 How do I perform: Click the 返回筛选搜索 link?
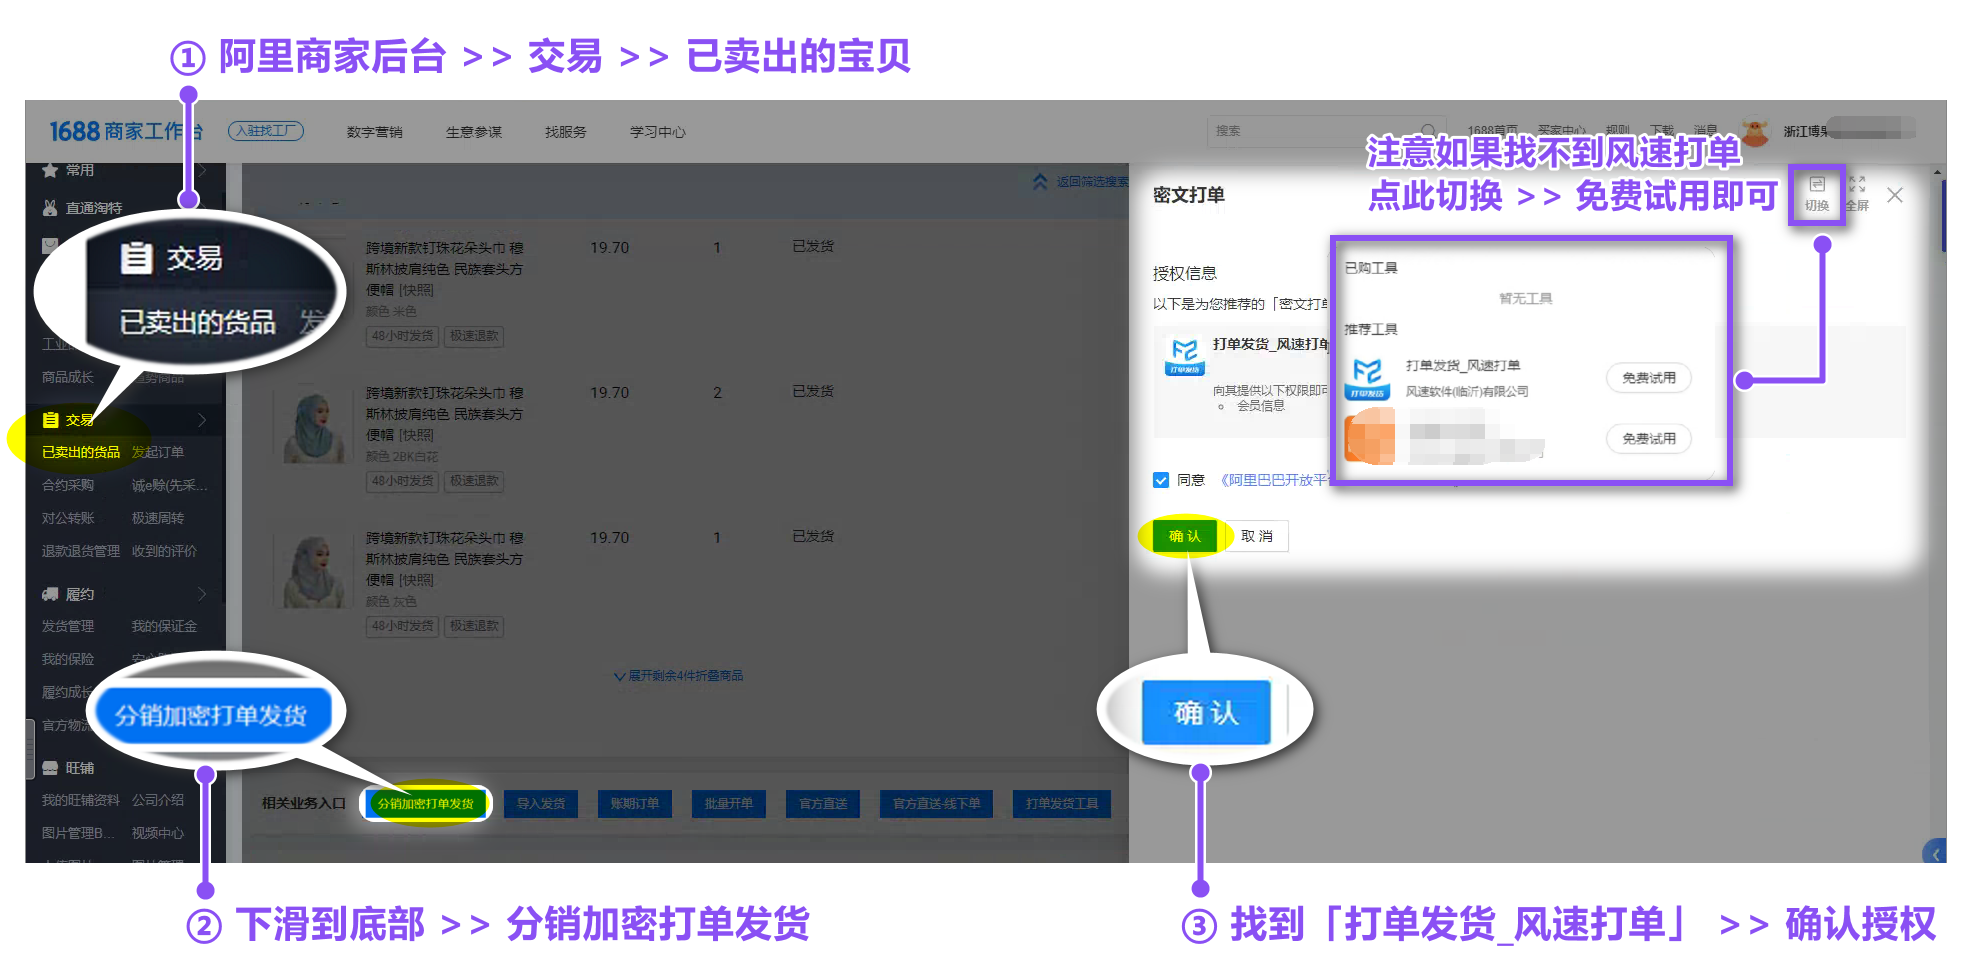pyautogui.click(x=1093, y=182)
